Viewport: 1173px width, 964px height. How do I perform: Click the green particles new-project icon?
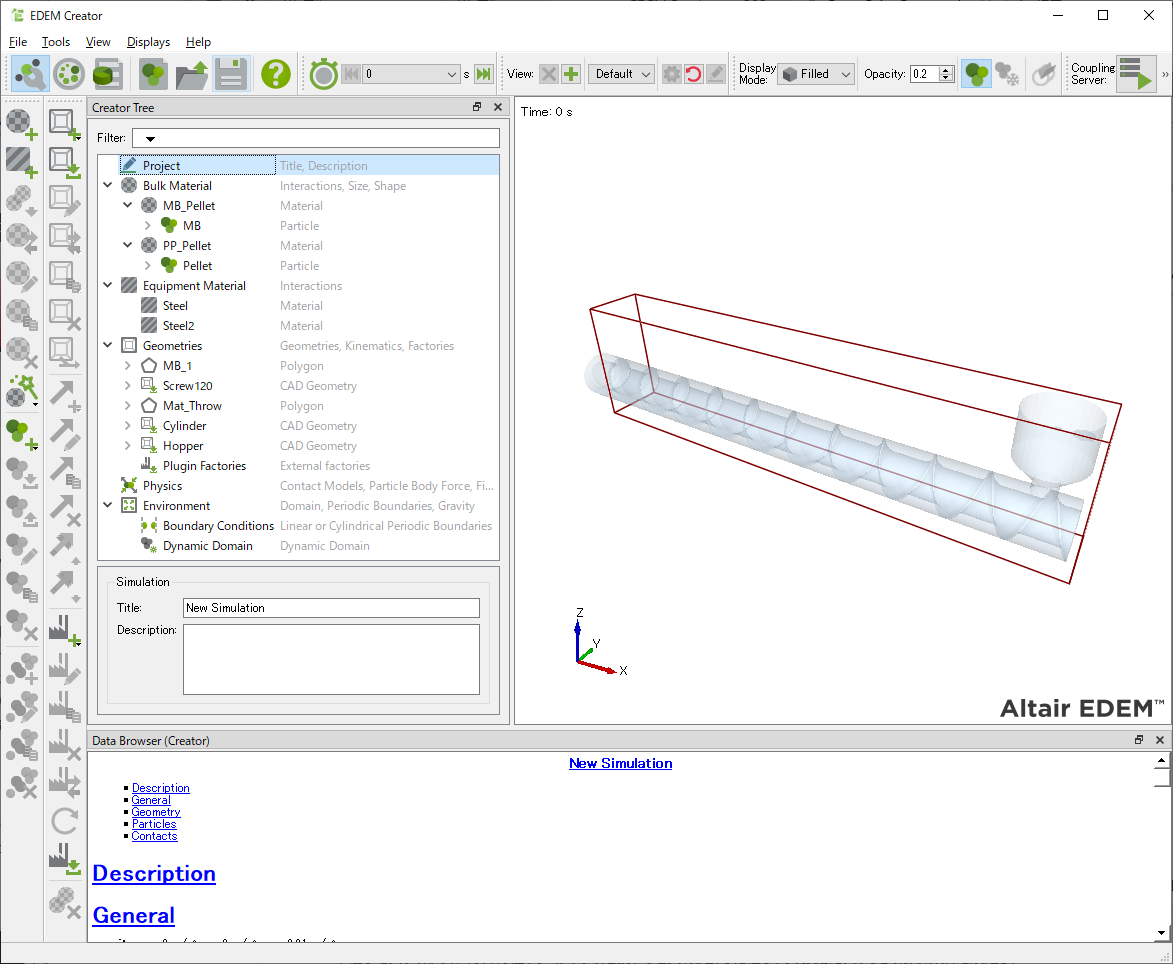pyautogui.click(x=153, y=74)
